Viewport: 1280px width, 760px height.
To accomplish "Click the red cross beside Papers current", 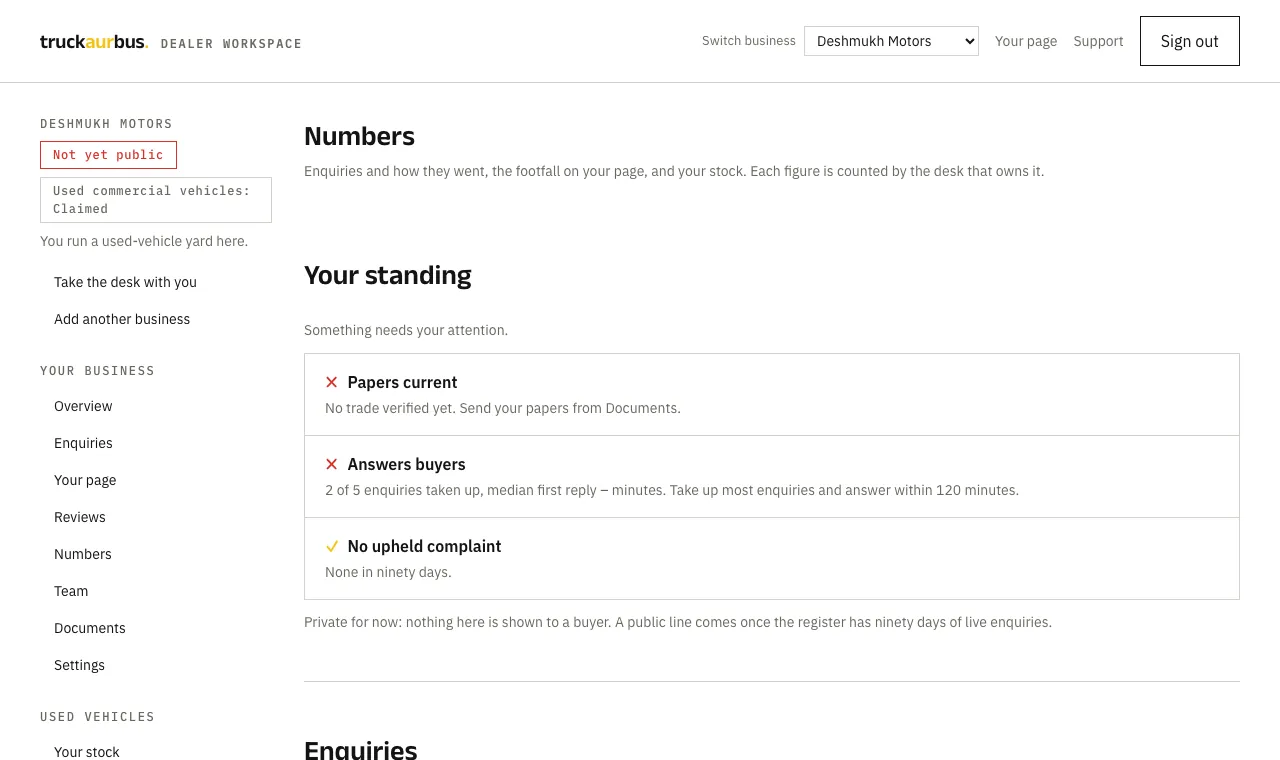I will click(332, 382).
